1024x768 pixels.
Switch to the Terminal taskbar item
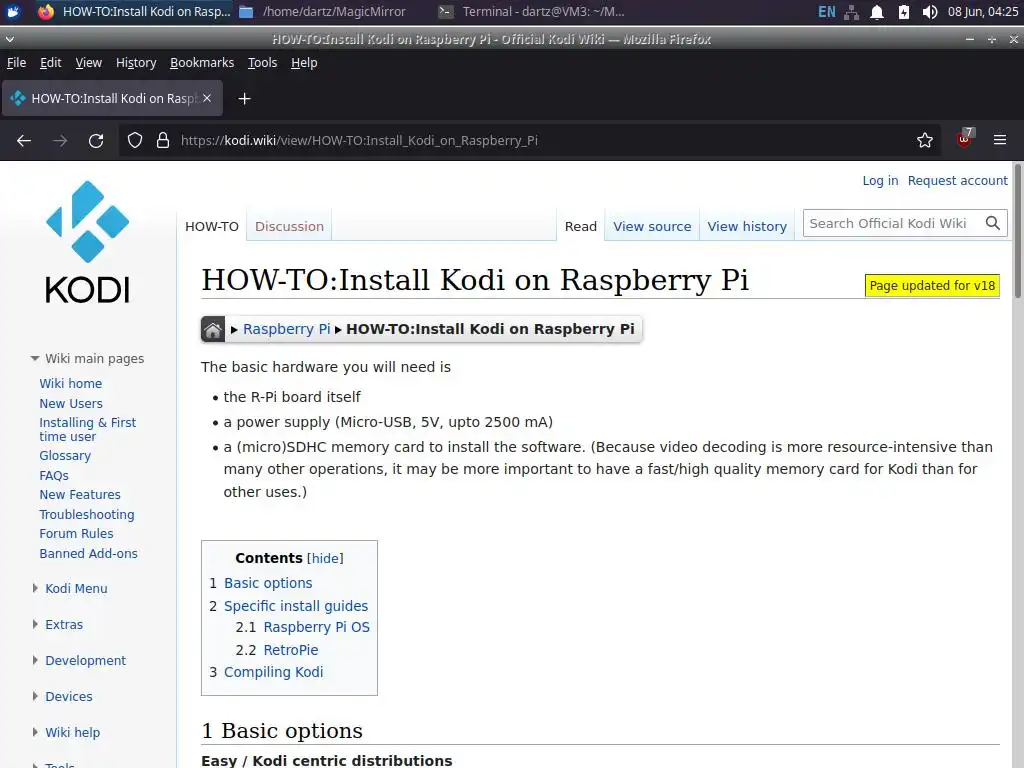click(532, 12)
